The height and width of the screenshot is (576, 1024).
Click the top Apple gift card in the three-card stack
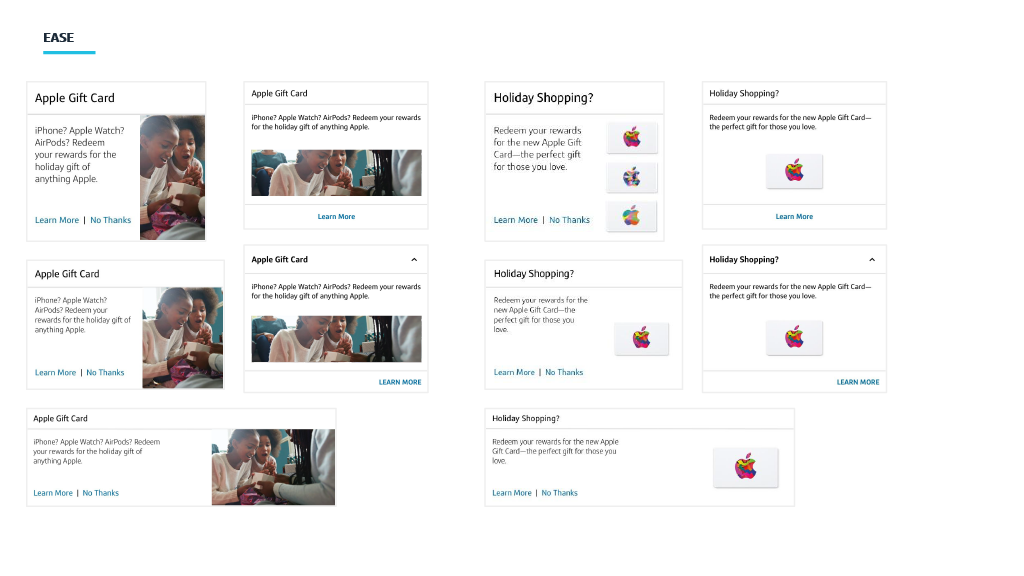point(632,137)
